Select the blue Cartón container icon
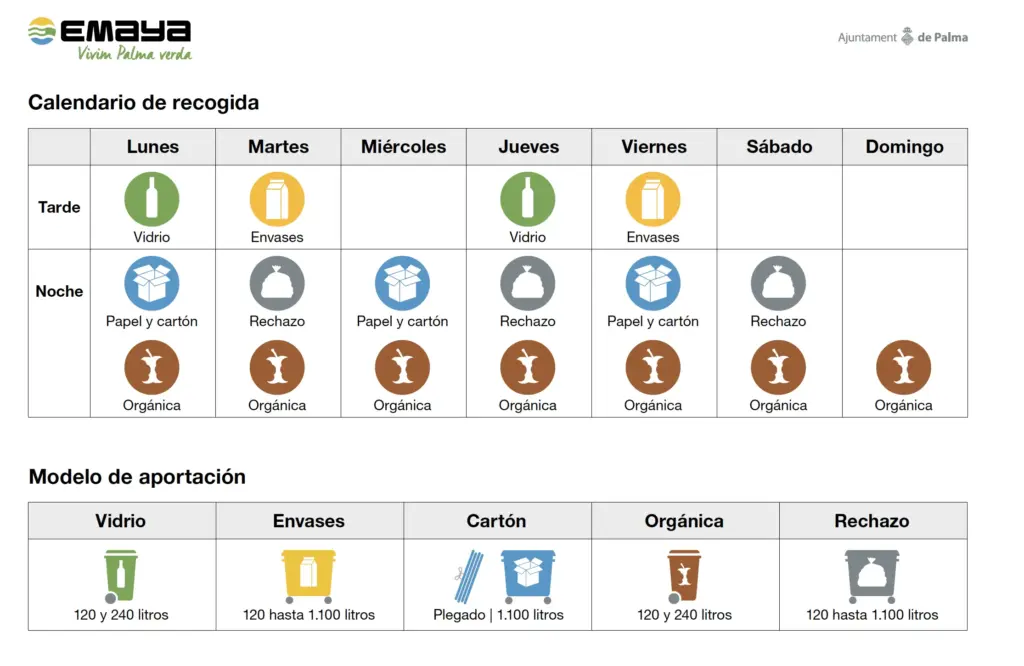 pos(528,574)
